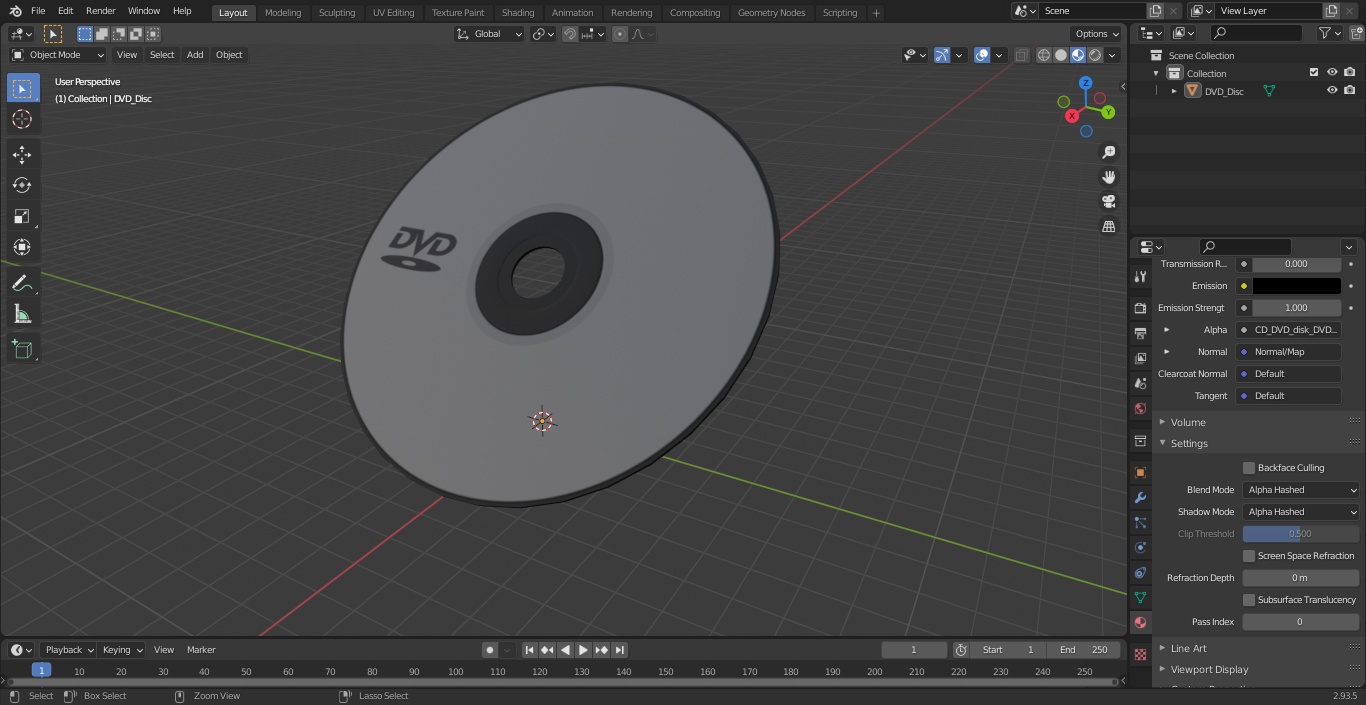Select the Measure tool
Screen dimensions: 1366x705
(x=22, y=314)
